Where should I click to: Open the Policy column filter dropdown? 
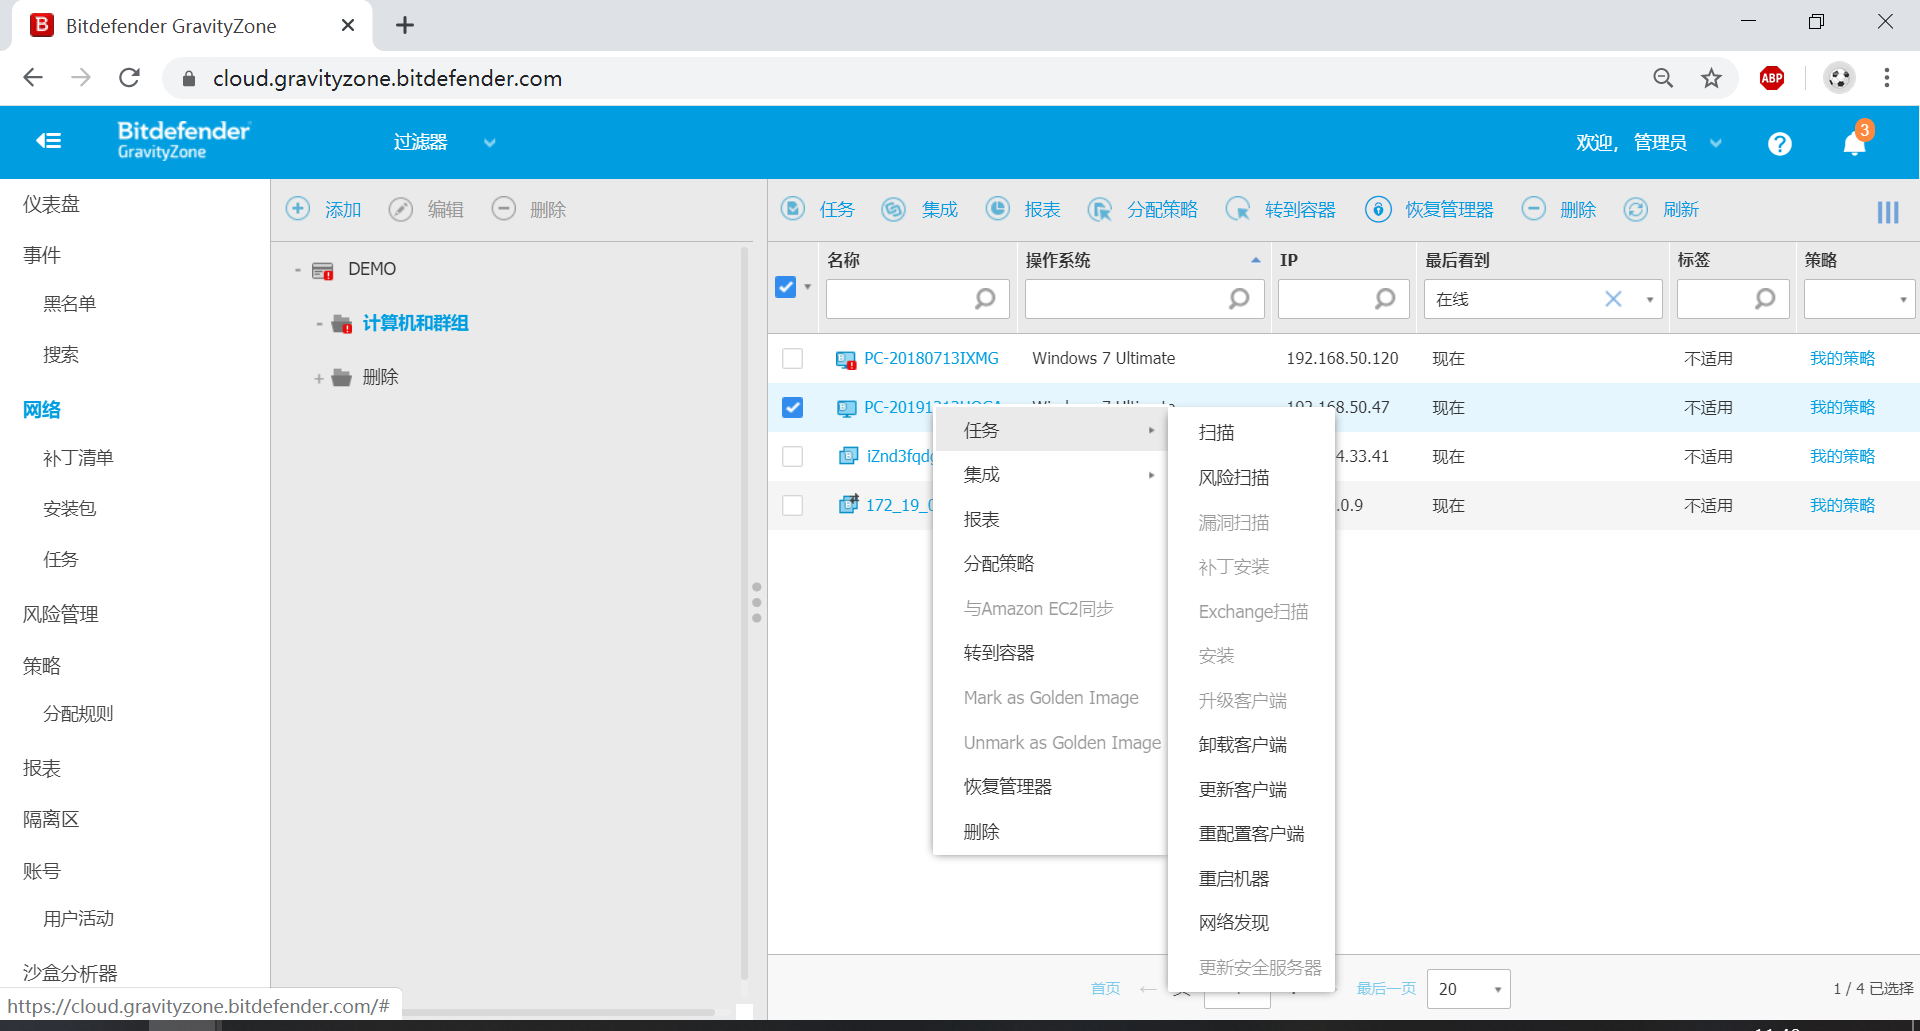(x=1903, y=299)
